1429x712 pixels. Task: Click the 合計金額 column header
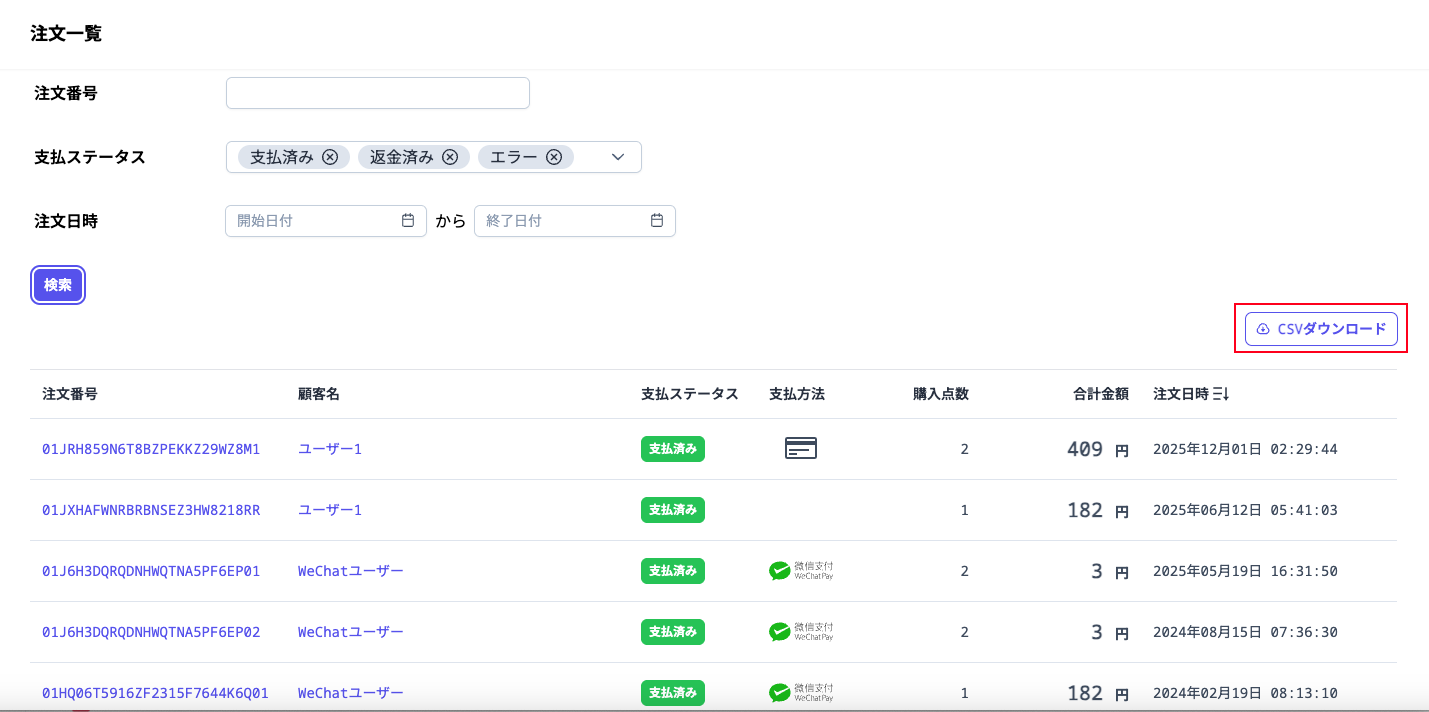tap(1101, 394)
